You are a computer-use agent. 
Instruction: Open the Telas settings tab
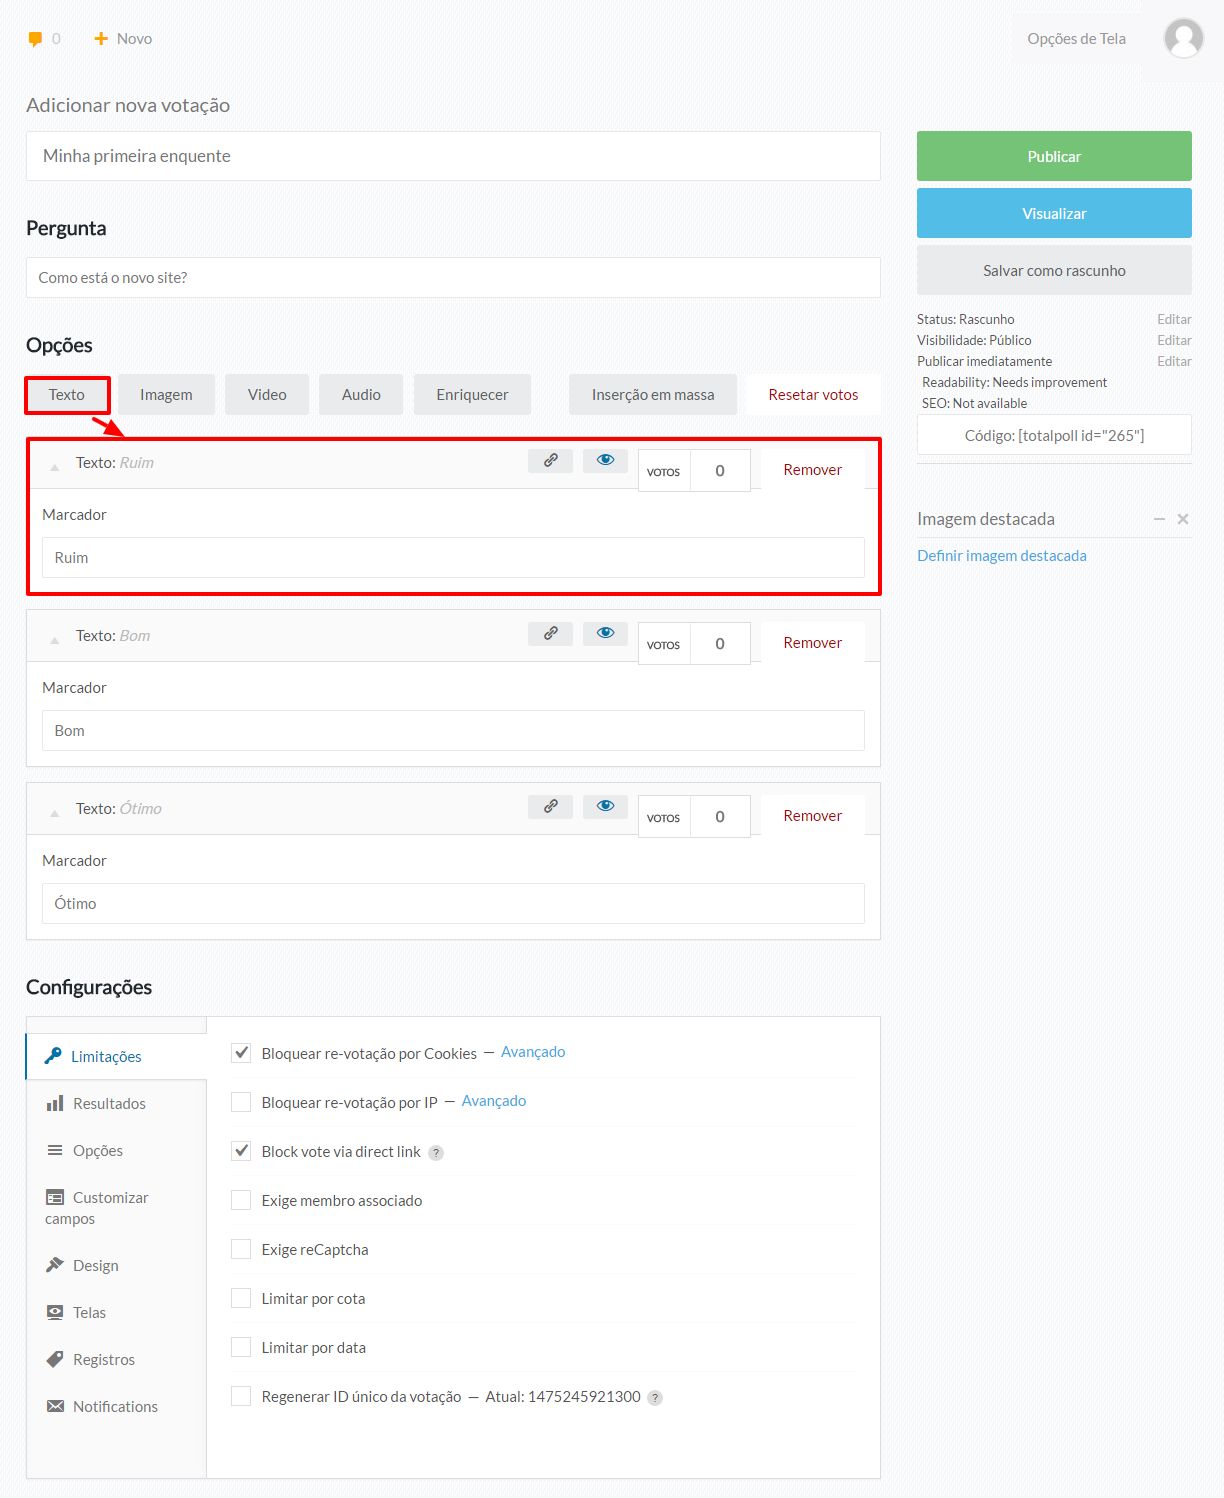[x=116, y=1312]
